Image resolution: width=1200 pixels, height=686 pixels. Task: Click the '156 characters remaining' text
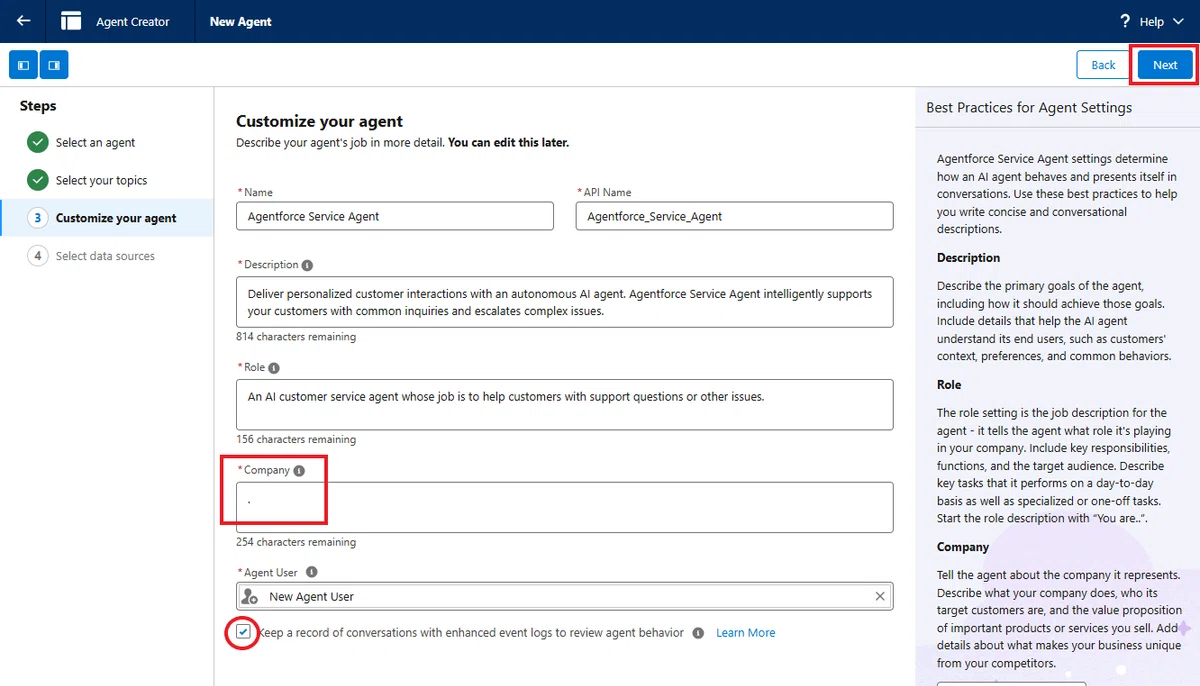296,439
